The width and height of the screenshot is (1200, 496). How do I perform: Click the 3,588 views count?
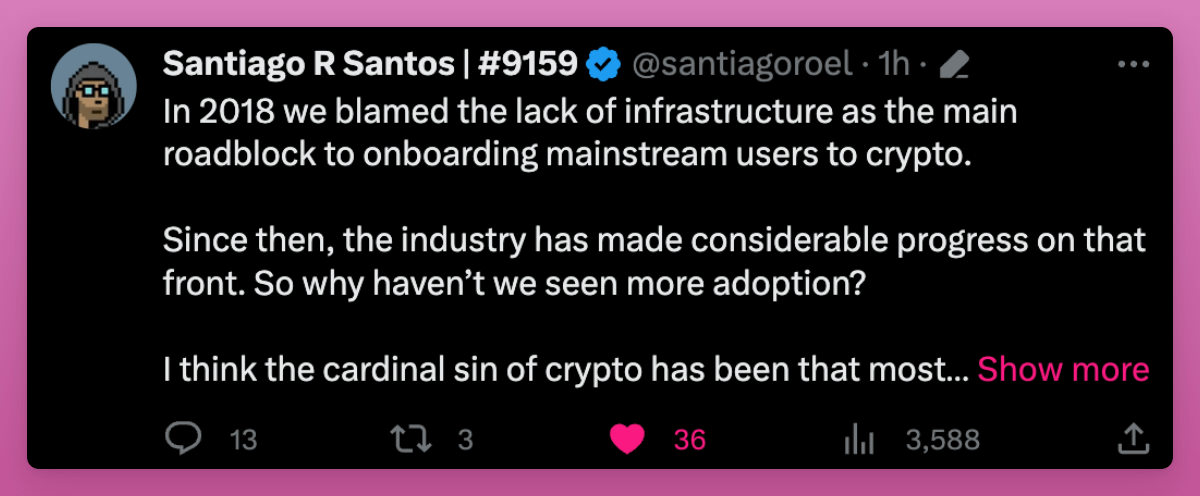[x=942, y=440]
